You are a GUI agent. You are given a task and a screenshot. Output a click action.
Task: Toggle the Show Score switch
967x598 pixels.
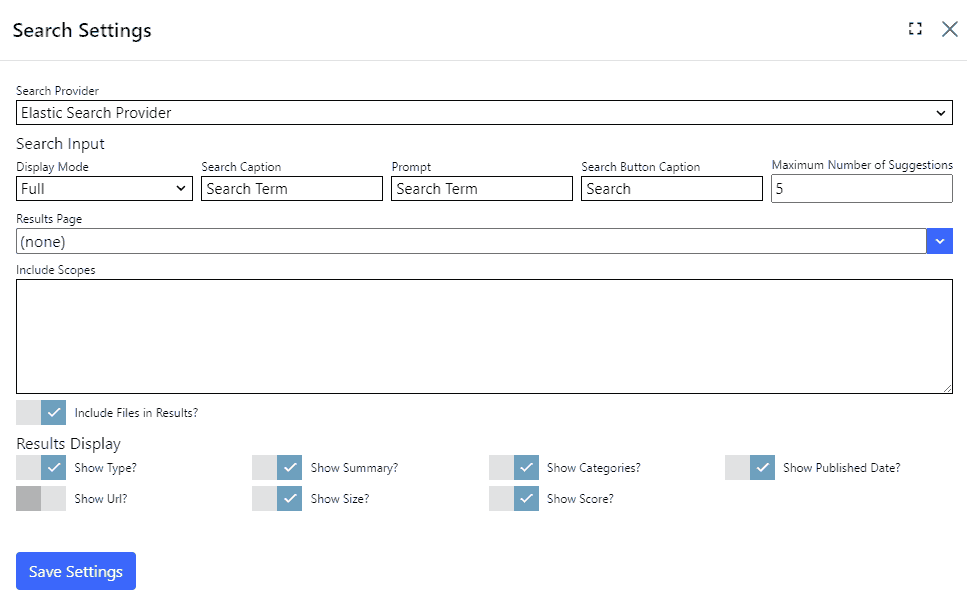tap(514, 499)
